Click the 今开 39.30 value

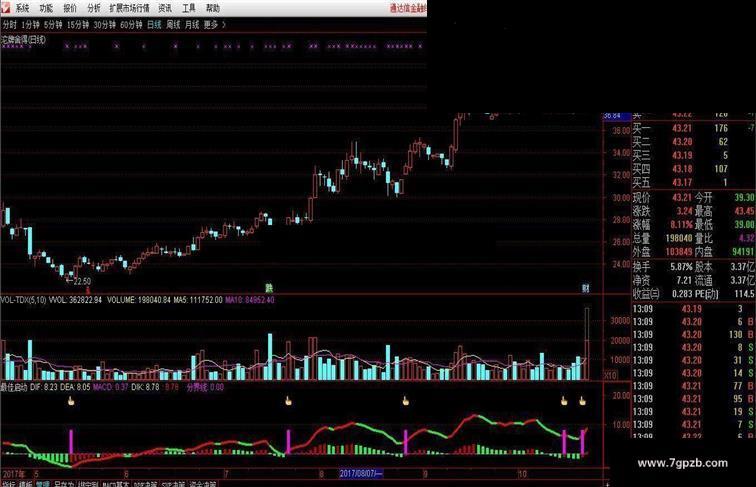(x=744, y=198)
